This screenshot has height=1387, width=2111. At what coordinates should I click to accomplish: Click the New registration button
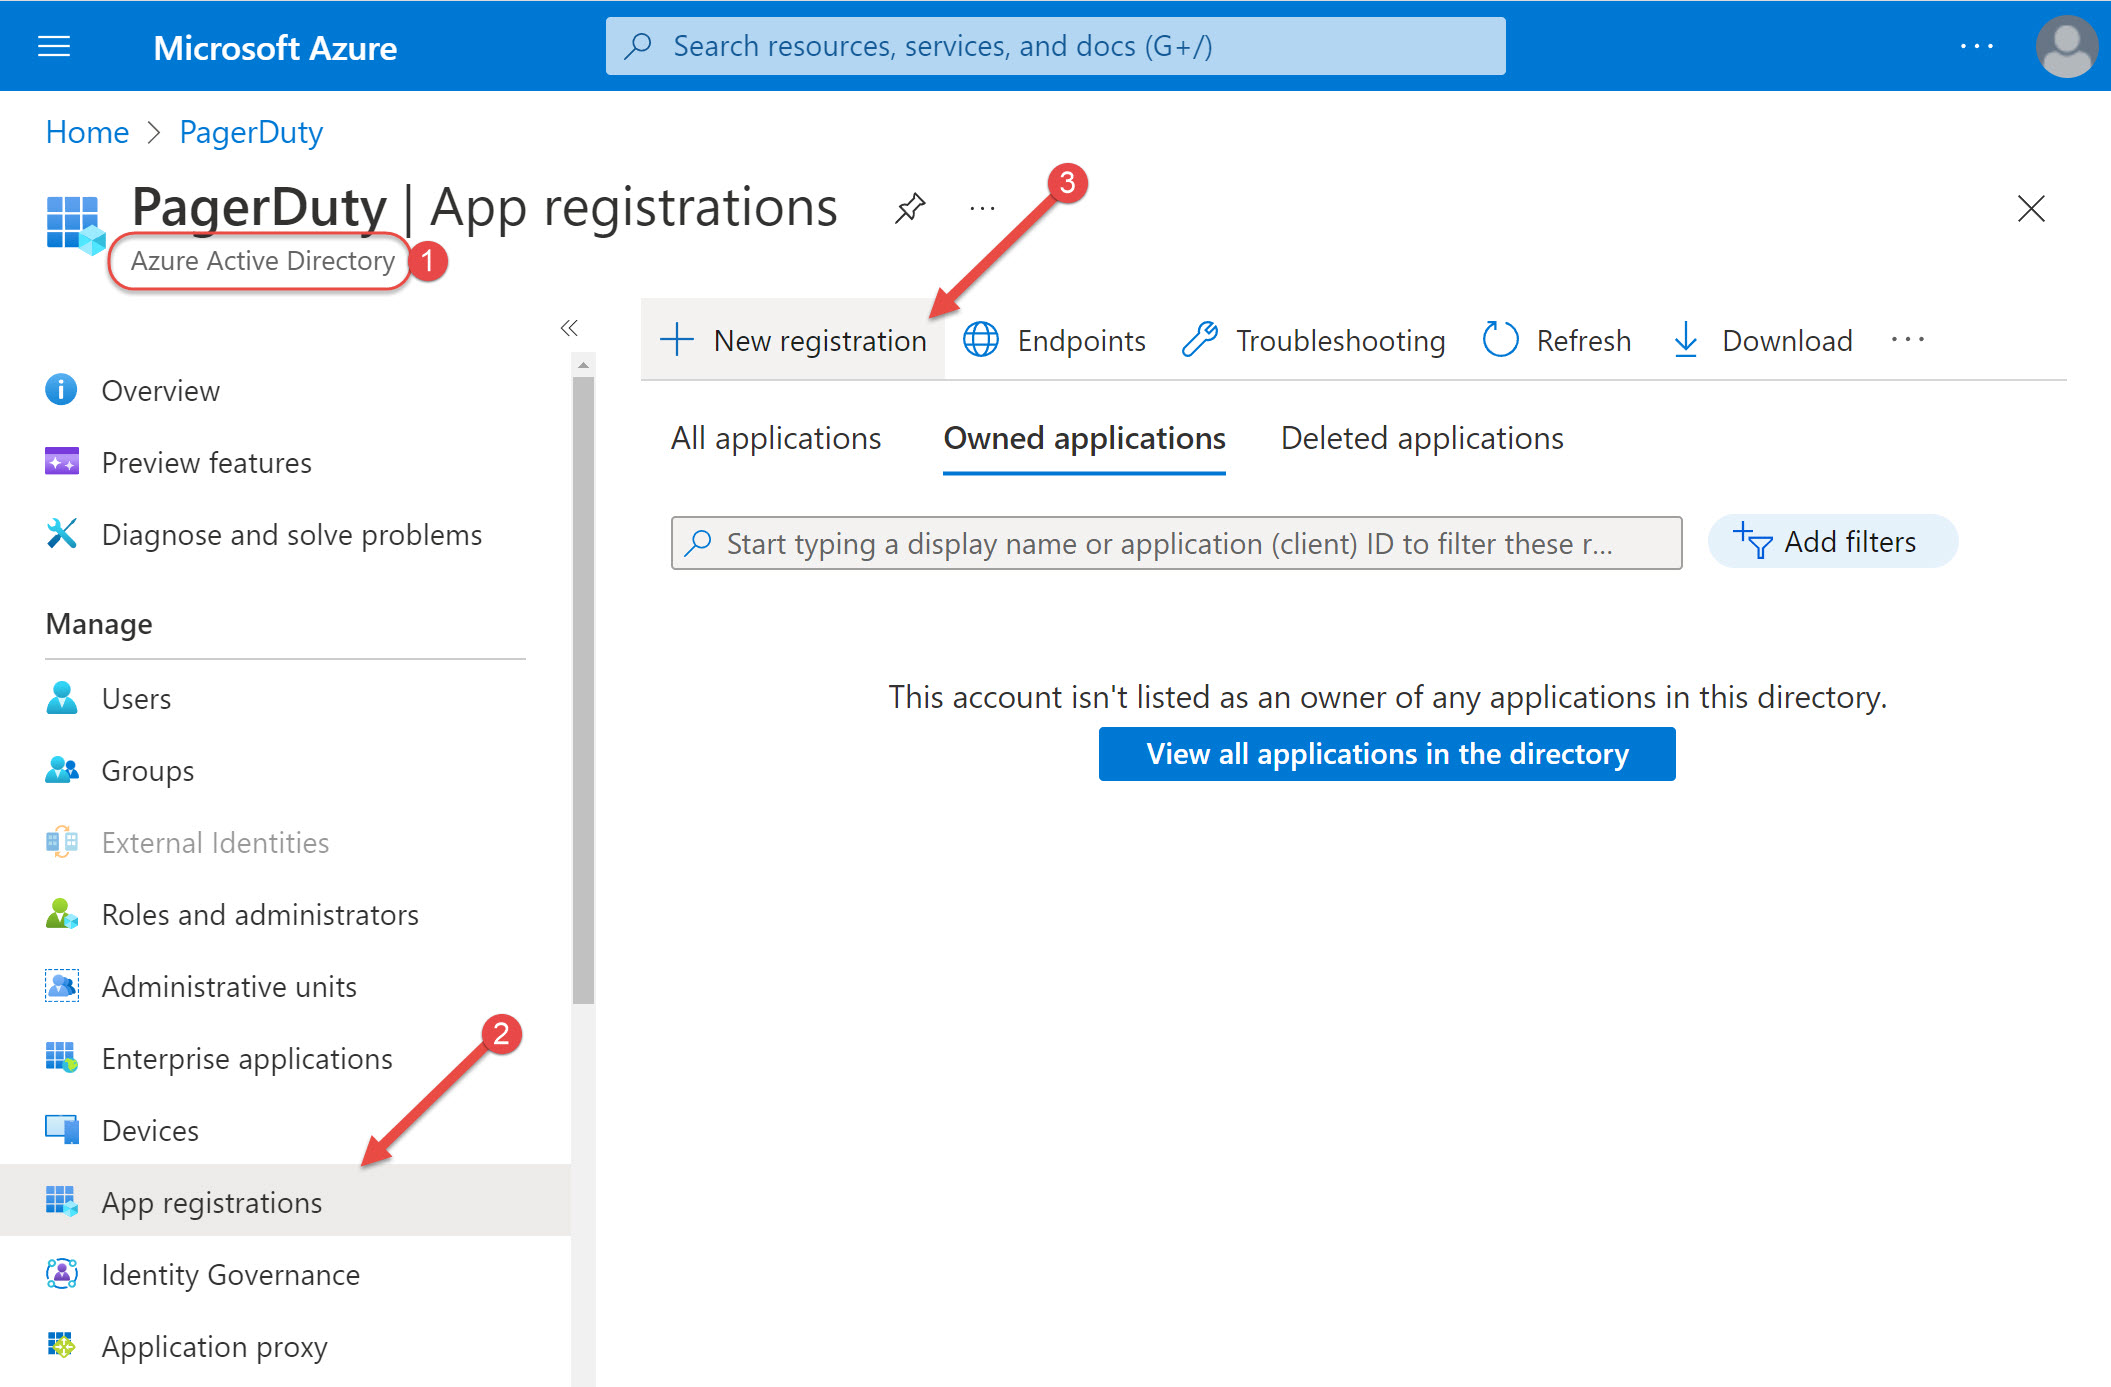pos(793,340)
